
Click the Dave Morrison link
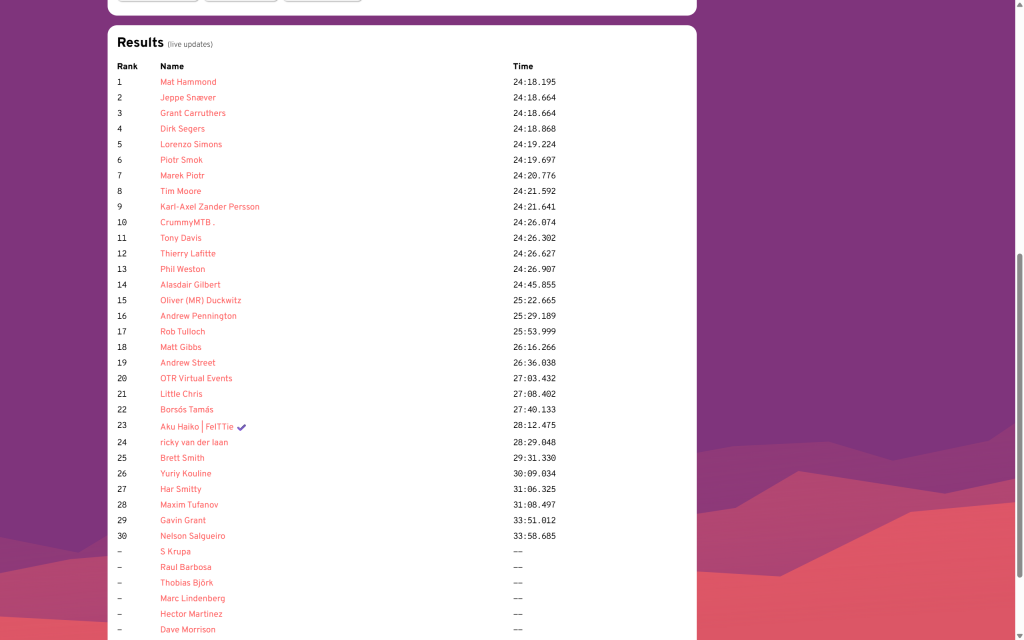188,630
